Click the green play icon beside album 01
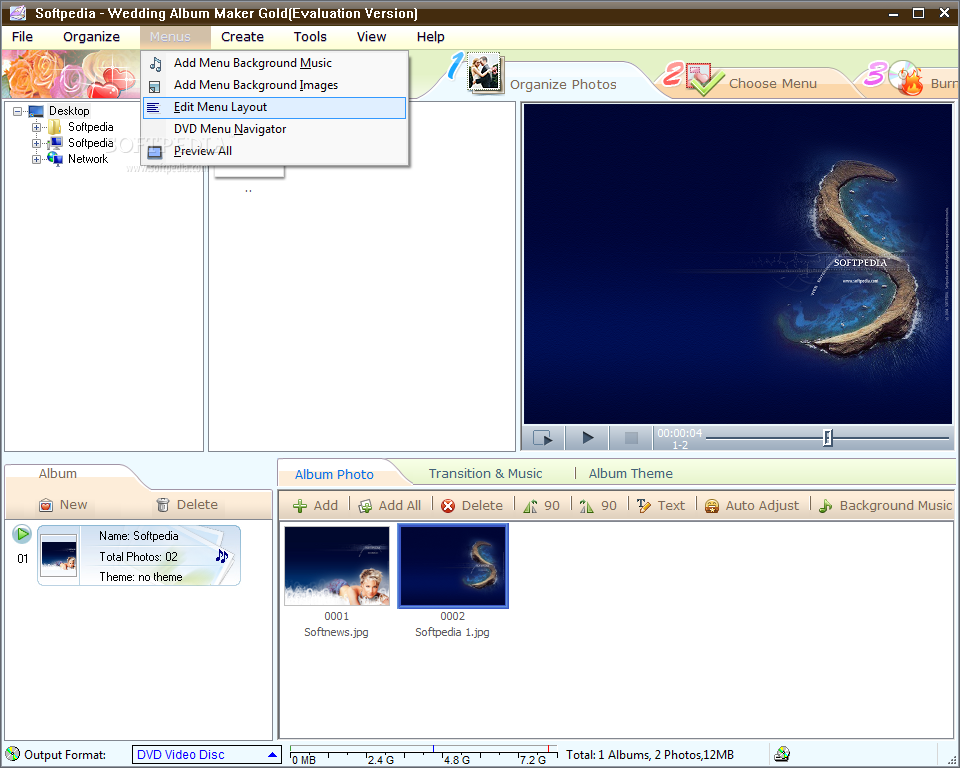Viewport: 960px width, 768px height. [22, 534]
